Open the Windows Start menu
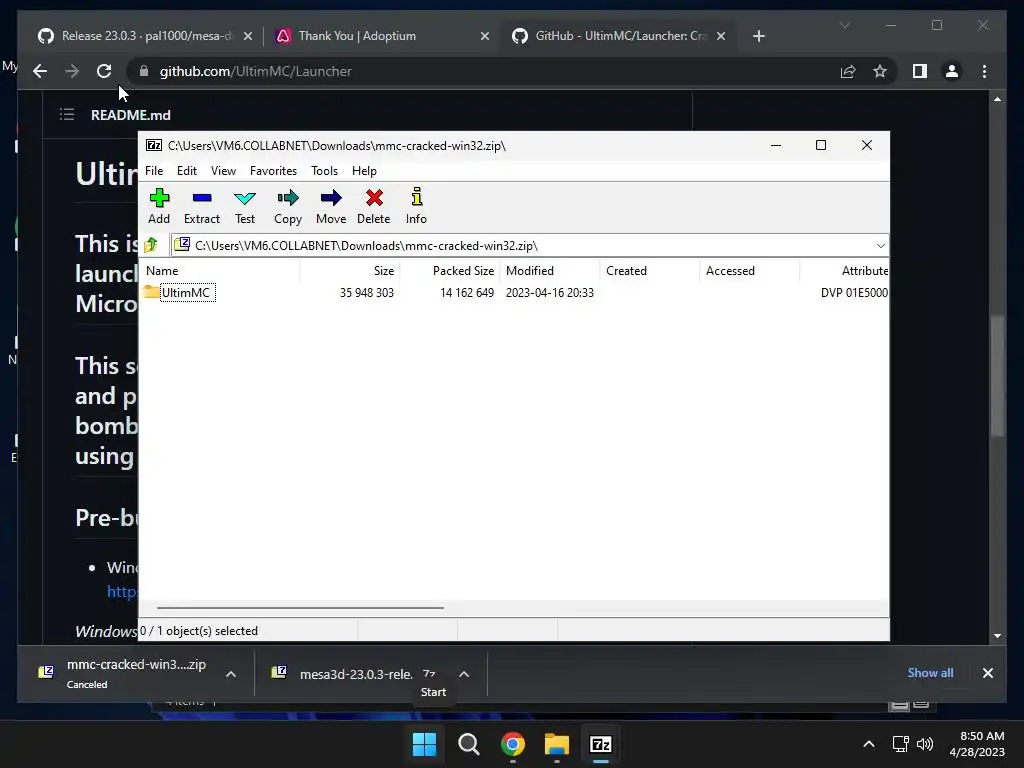Viewport: 1024px width, 768px height. point(424,744)
